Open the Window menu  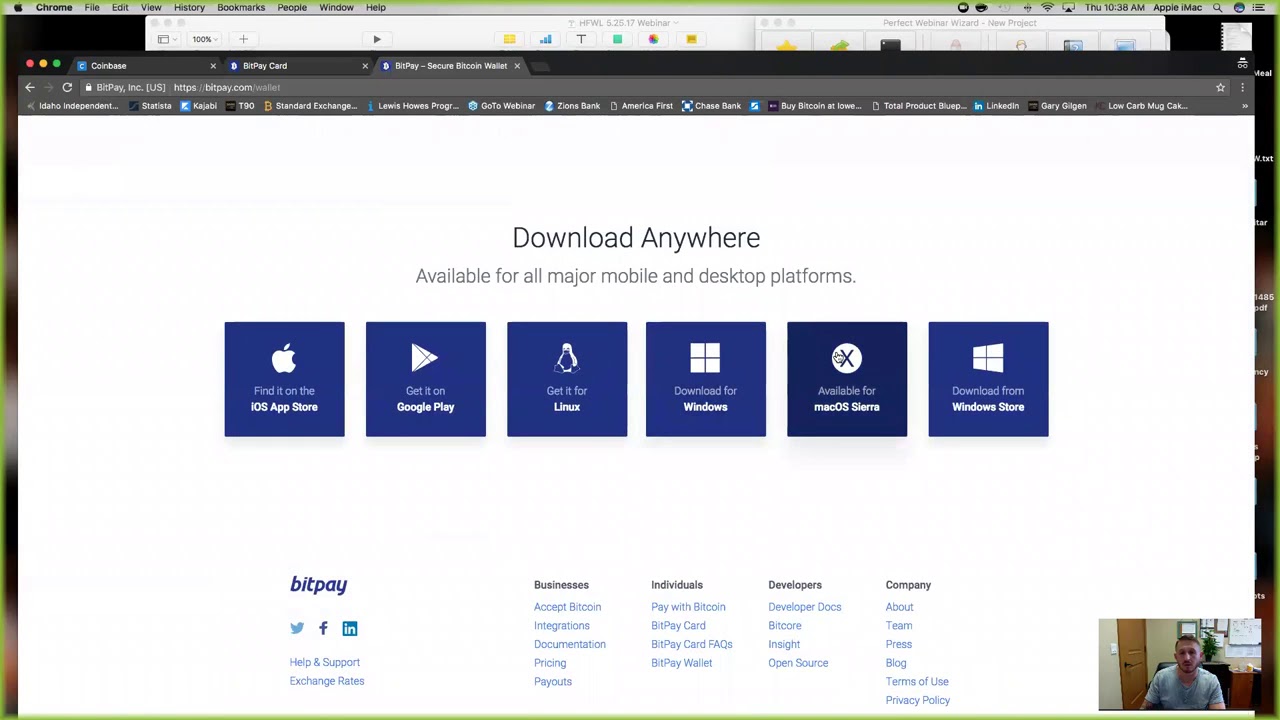(x=337, y=7)
